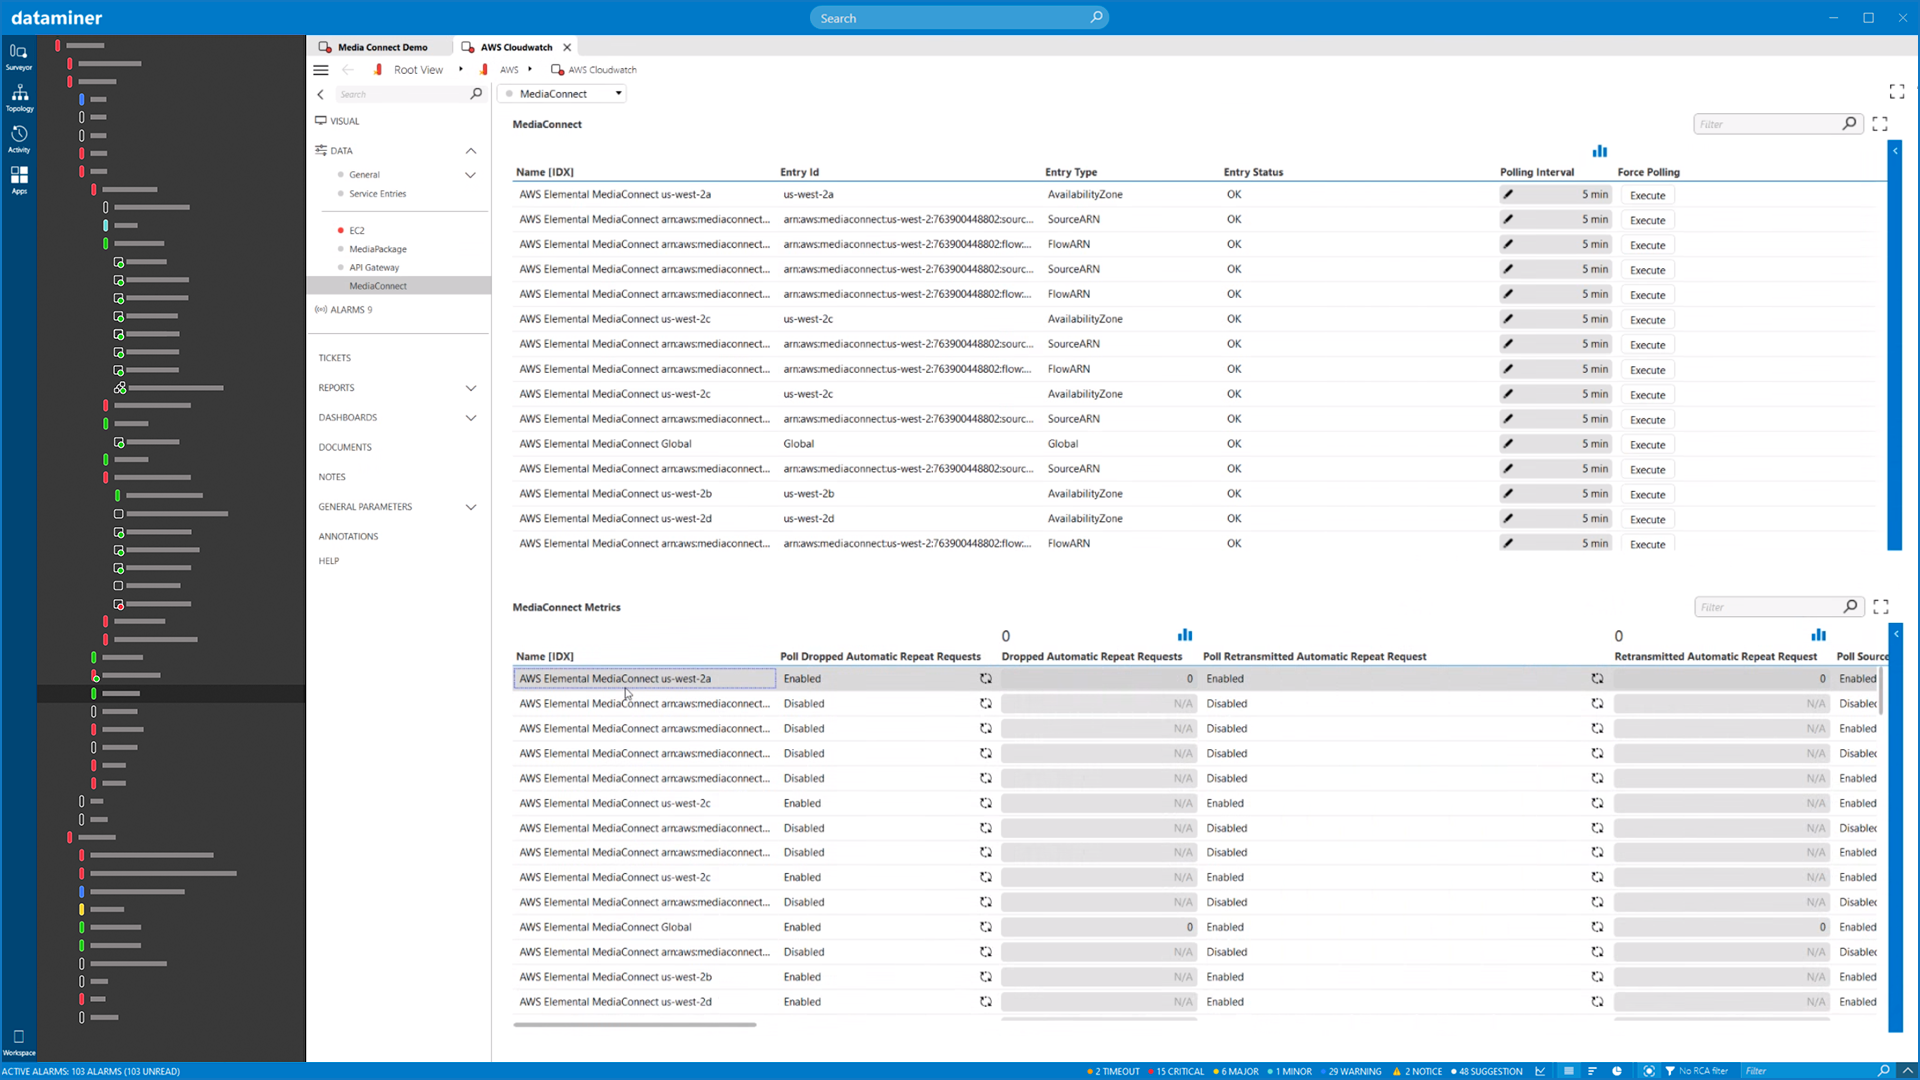Screen dimensions: 1920x1080
Task: Toggle Poll Dropped refresh for Global row
Action: 986,928
